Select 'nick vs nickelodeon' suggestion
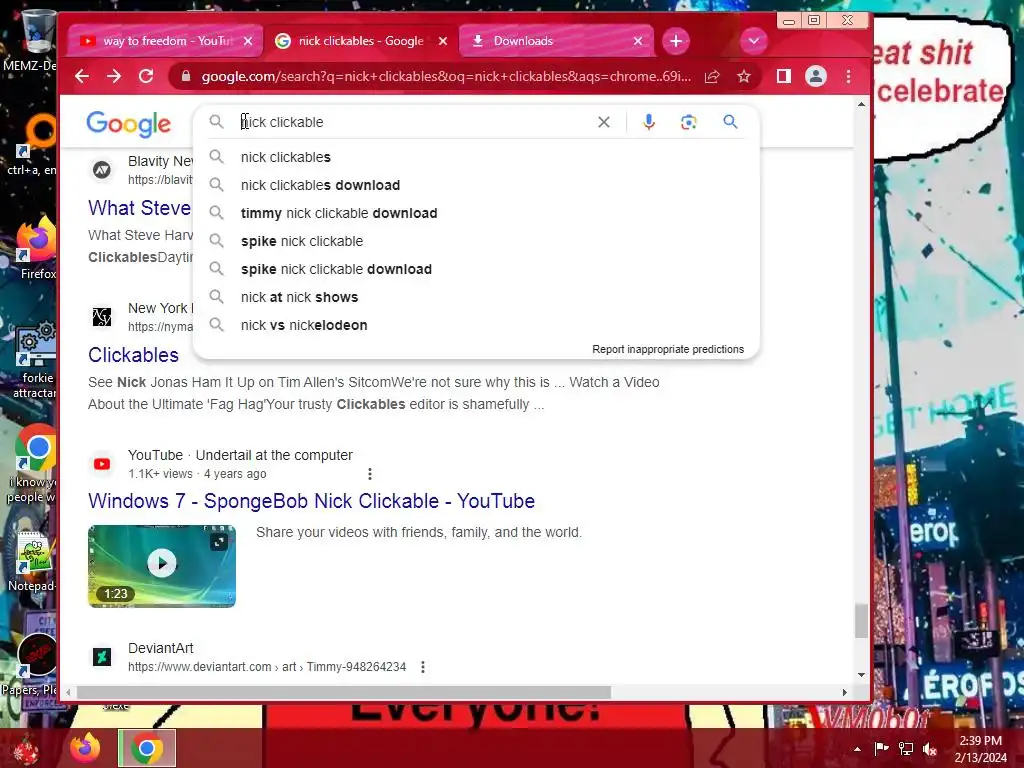This screenshot has height=768, width=1024. 477,326
